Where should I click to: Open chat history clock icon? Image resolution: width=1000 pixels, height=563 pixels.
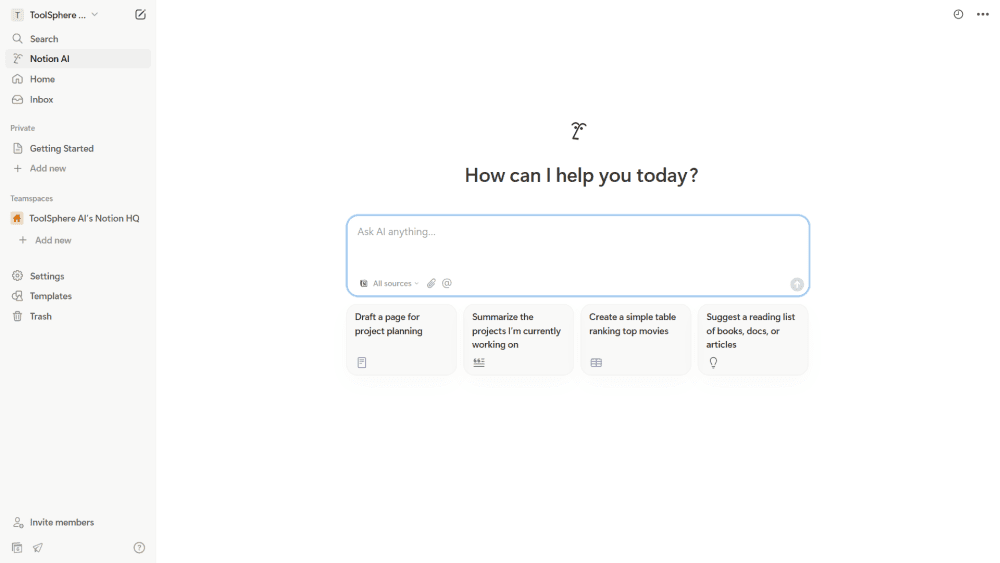[958, 15]
